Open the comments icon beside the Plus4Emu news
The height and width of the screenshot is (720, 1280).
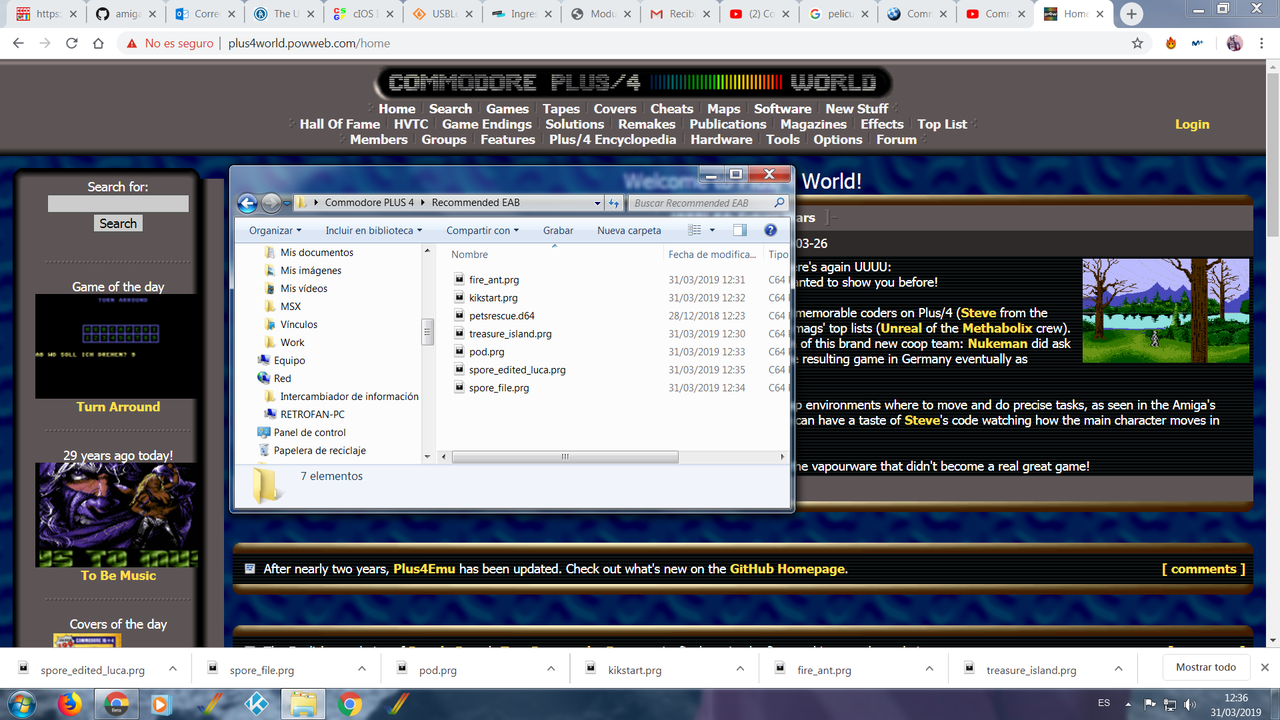250,569
